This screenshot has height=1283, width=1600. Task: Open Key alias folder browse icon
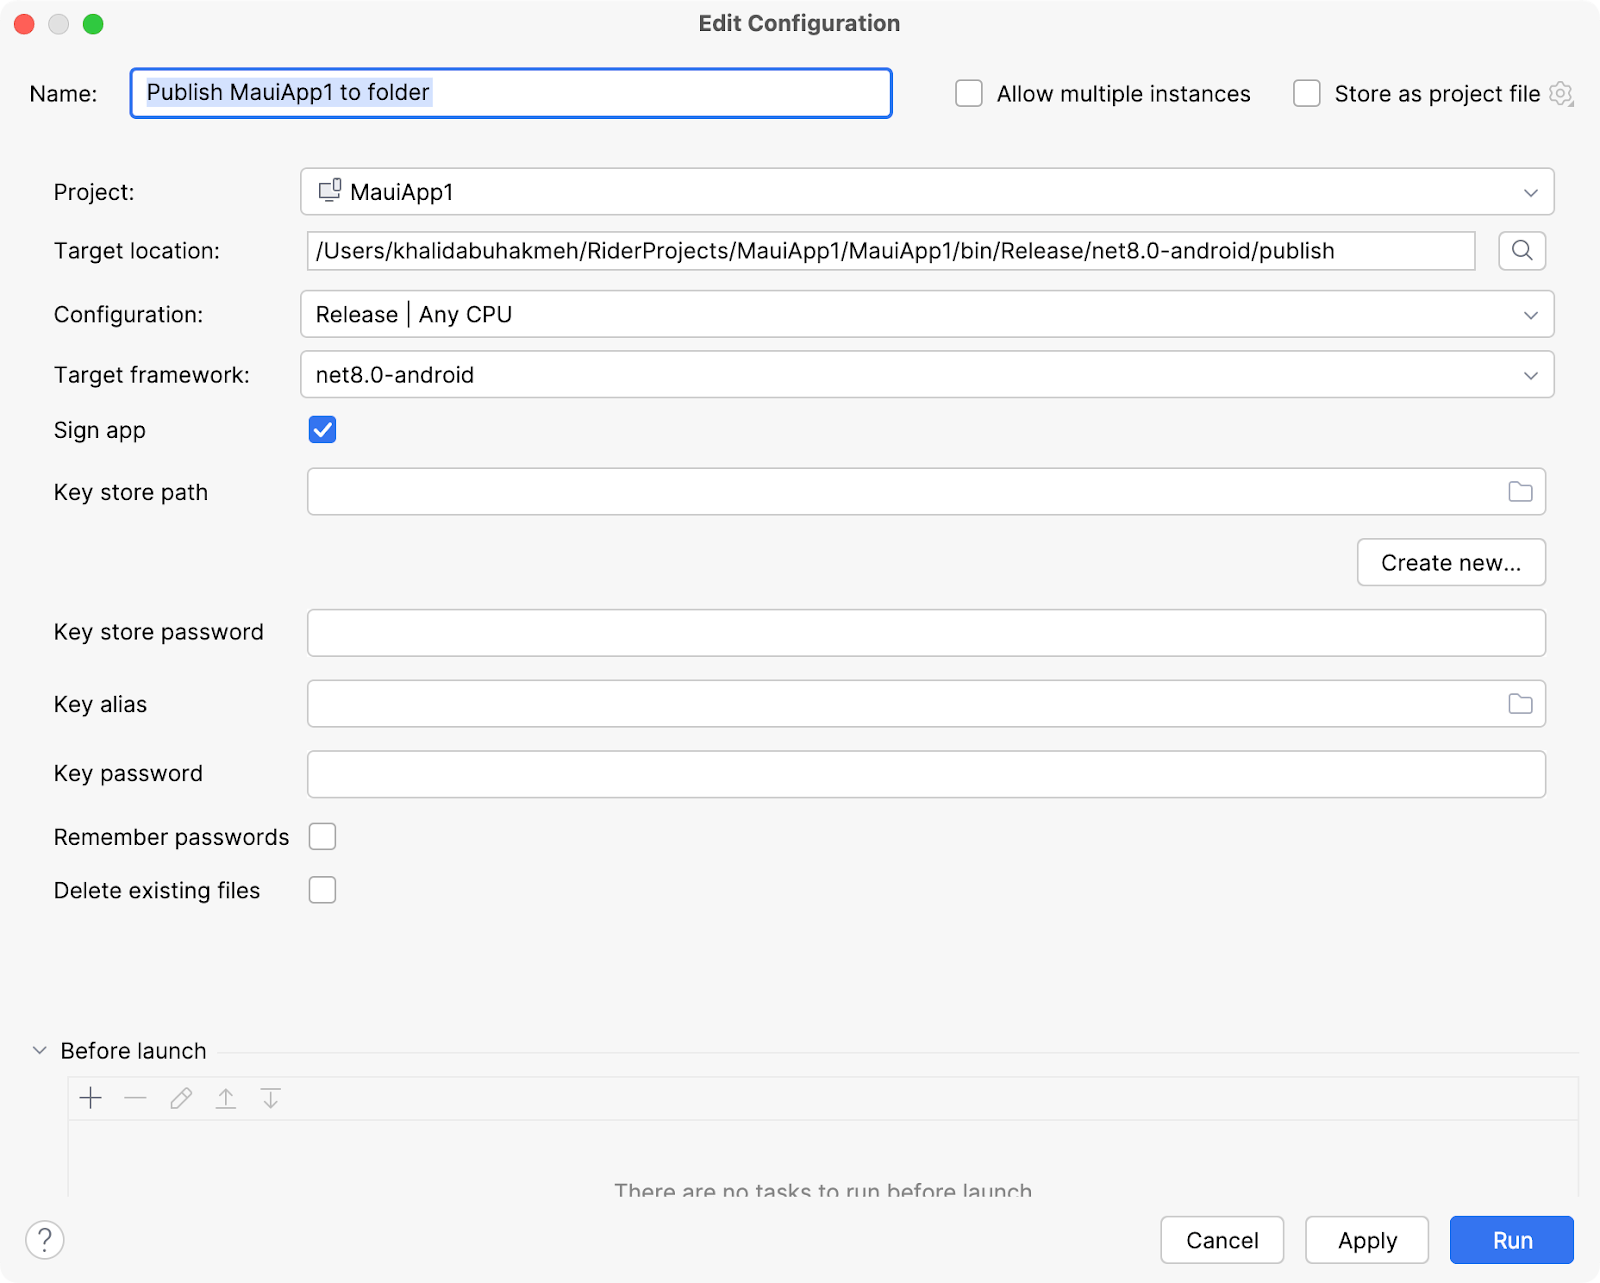point(1520,704)
